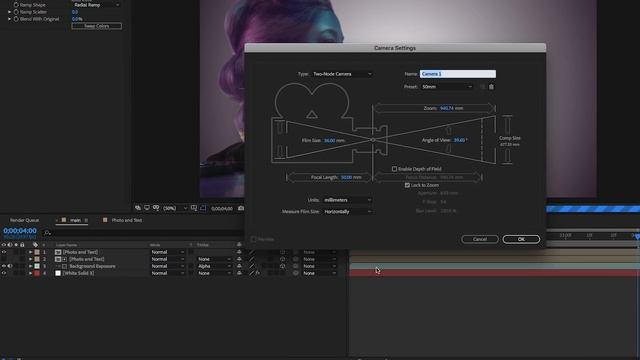Open blending Mode dropdown for layer 1
This screenshot has height=360, width=640.
[x=167, y=252]
